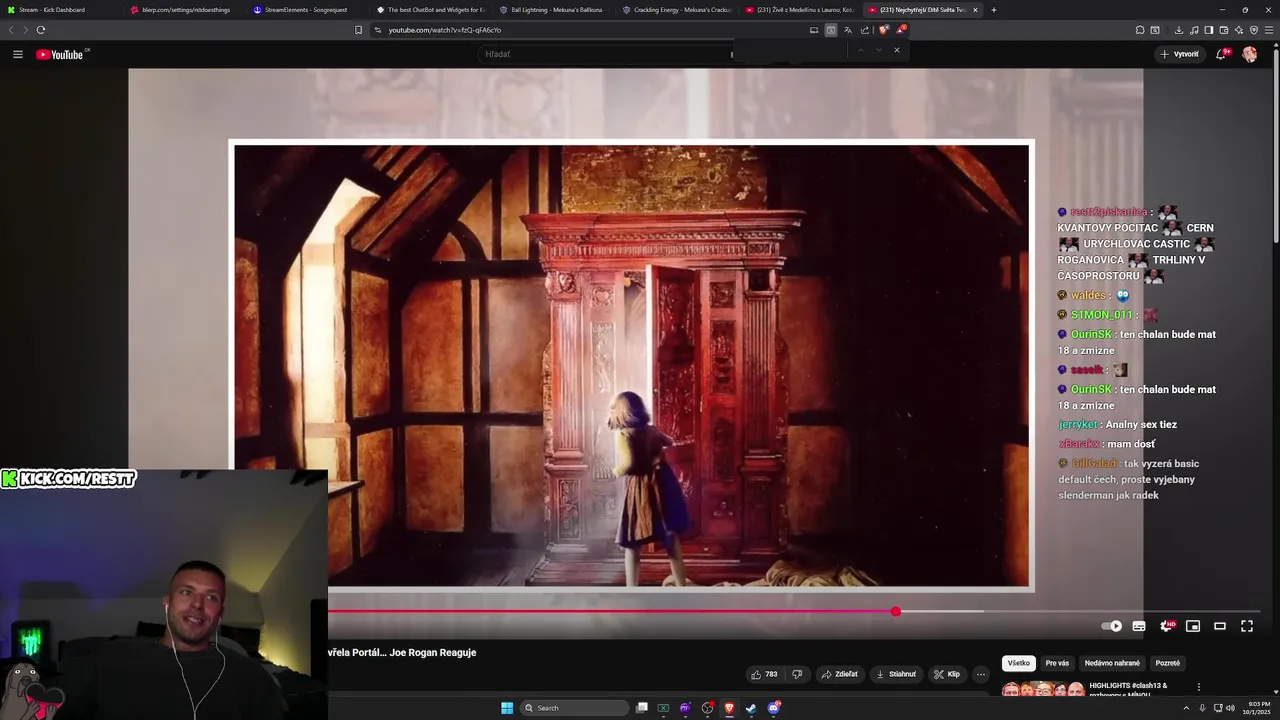Image resolution: width=1280 pixels, height=720 pixels.
Task: Open Steam from the taskbar
Action: [x=751, y=708]
